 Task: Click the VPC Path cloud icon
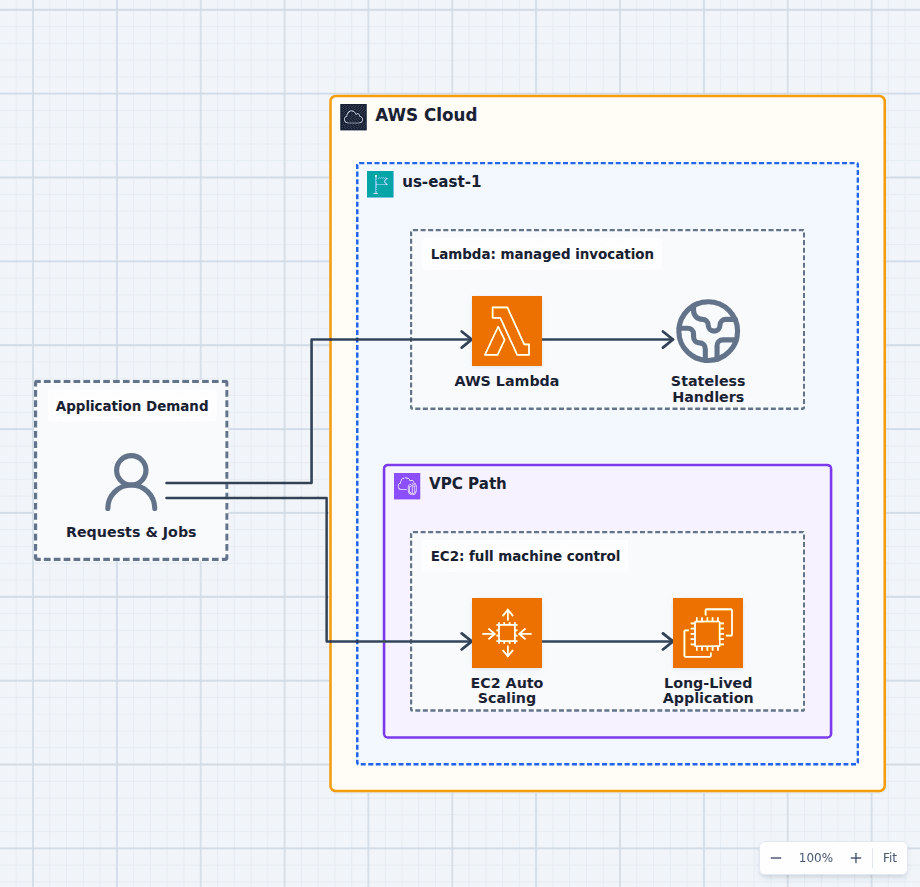point(407,486)
